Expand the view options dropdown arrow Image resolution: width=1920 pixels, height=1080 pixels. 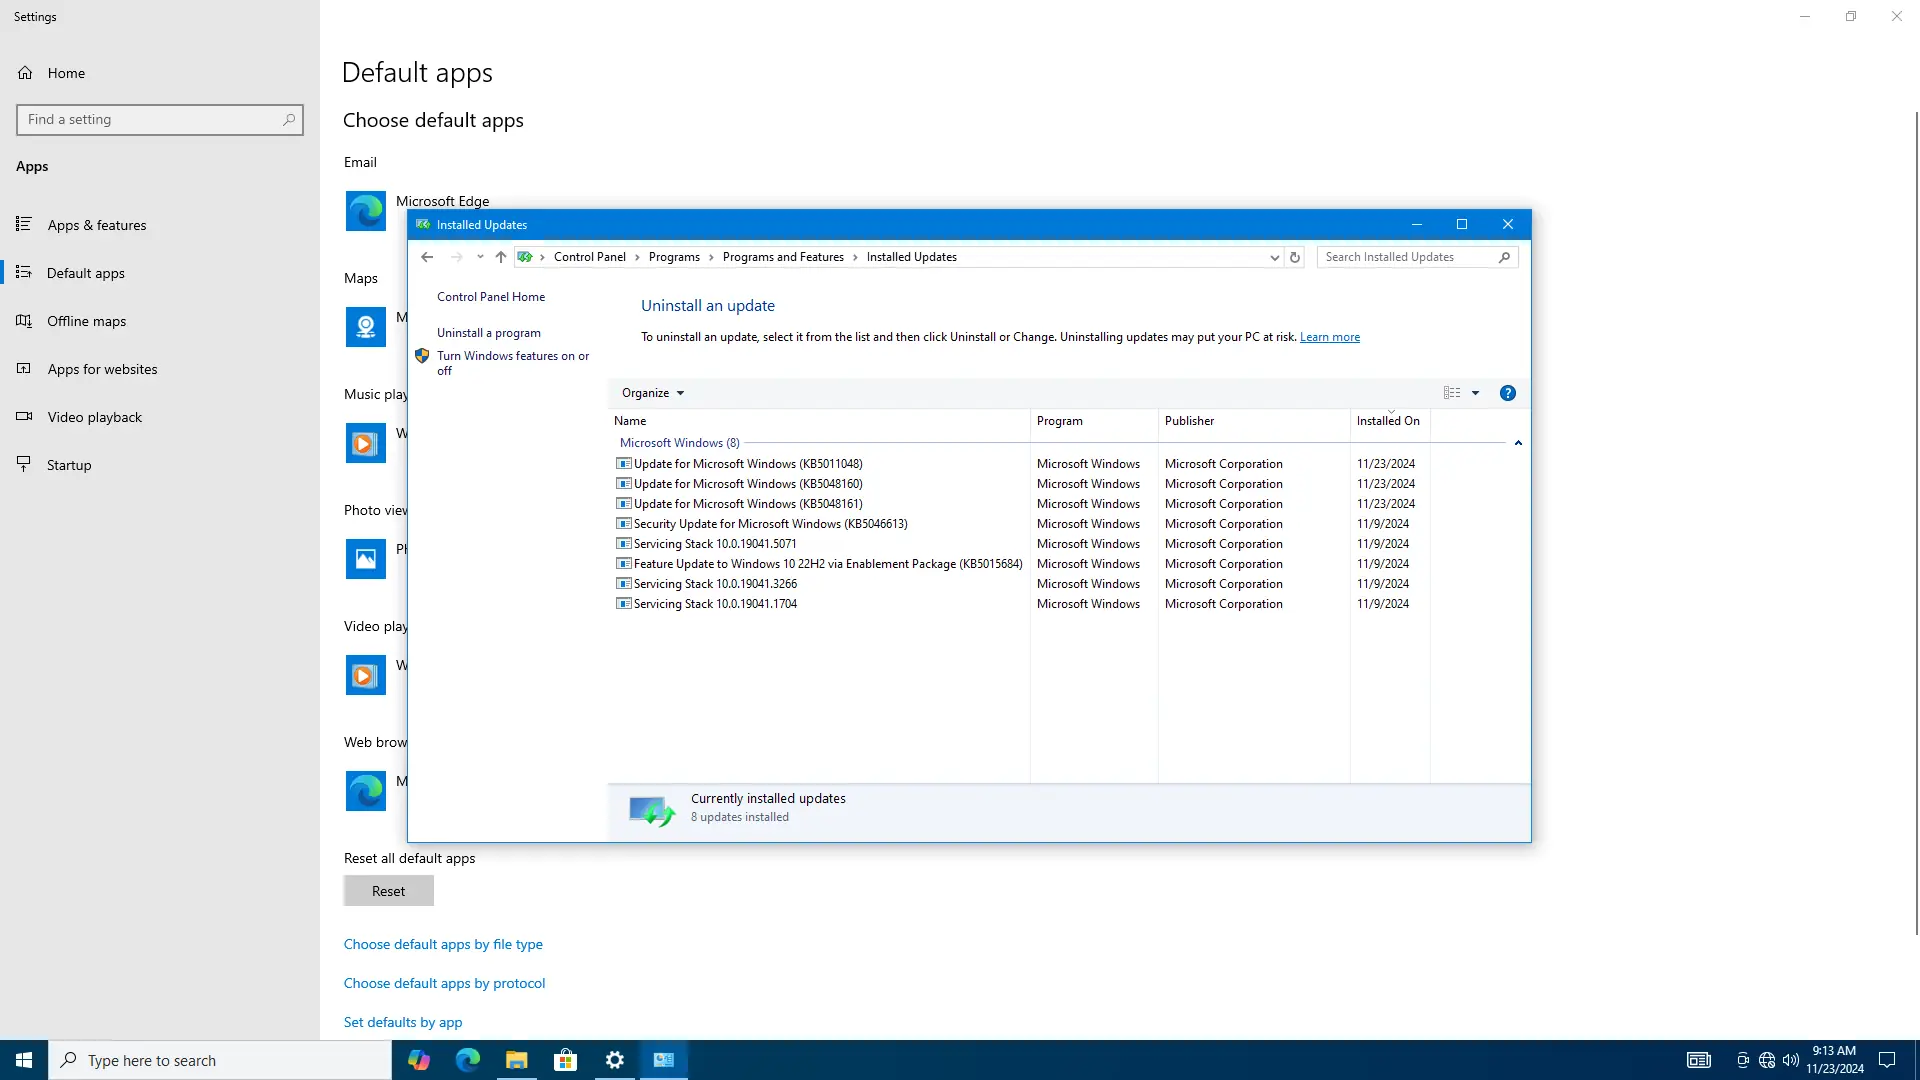(1475, 393)
